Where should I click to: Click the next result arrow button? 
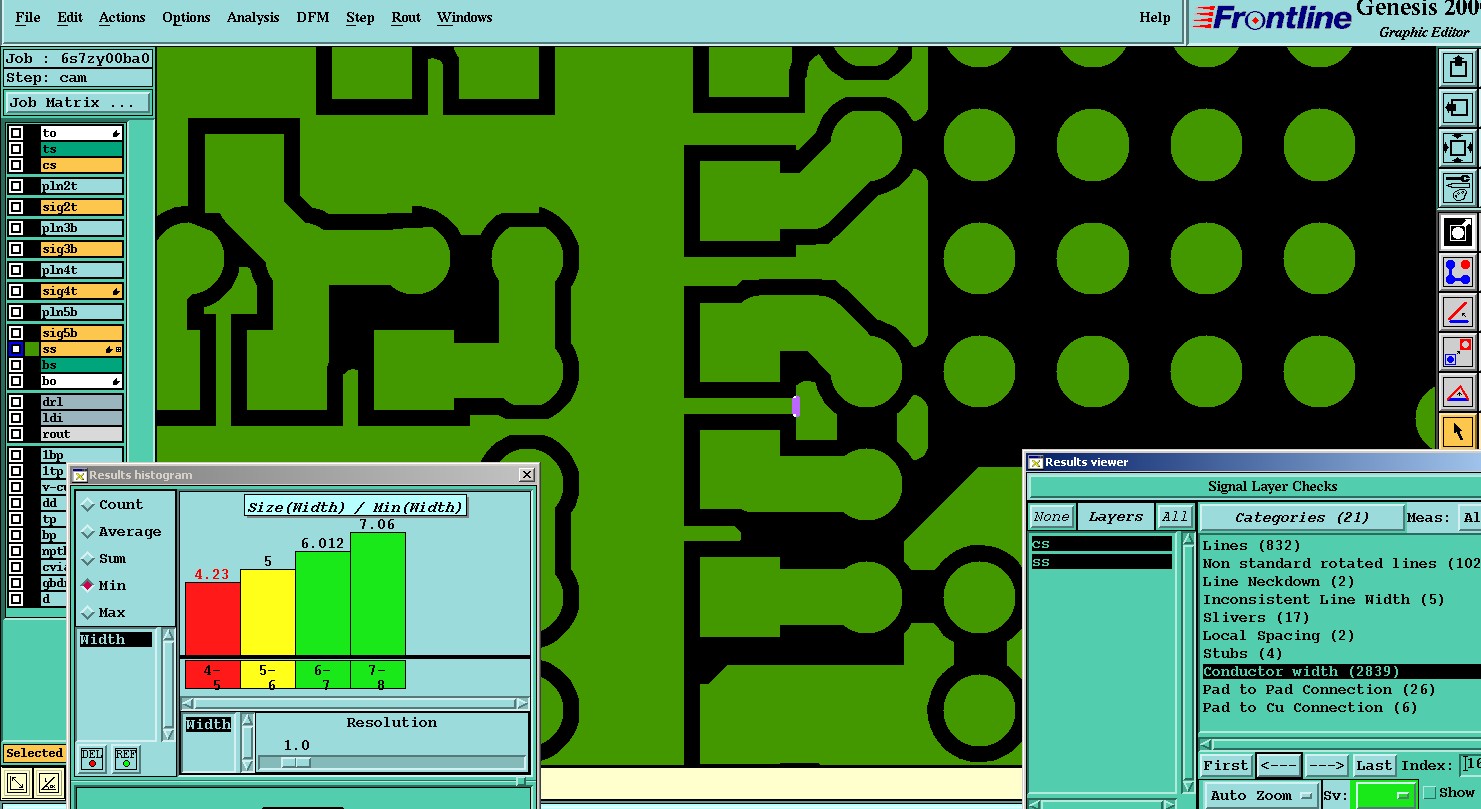(1326, 765)
